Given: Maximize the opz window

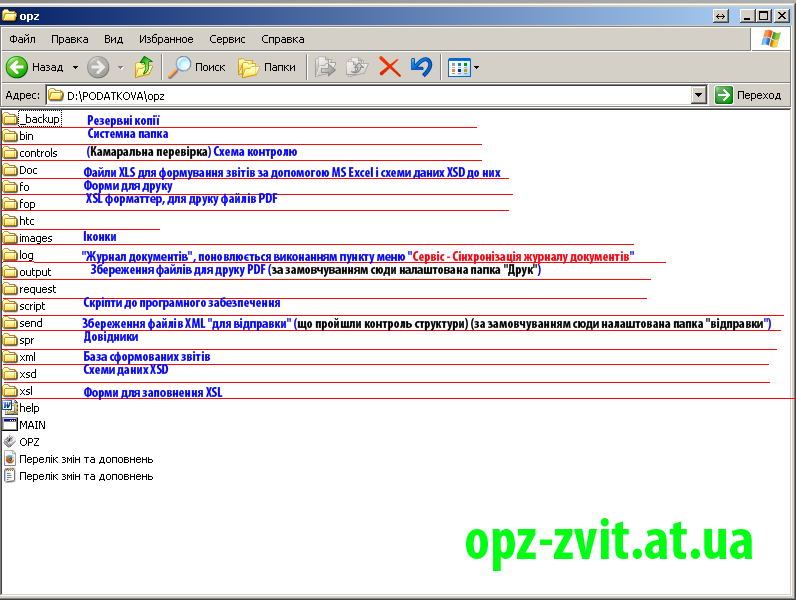Looking at the screenshot, I should pos(764,16).
